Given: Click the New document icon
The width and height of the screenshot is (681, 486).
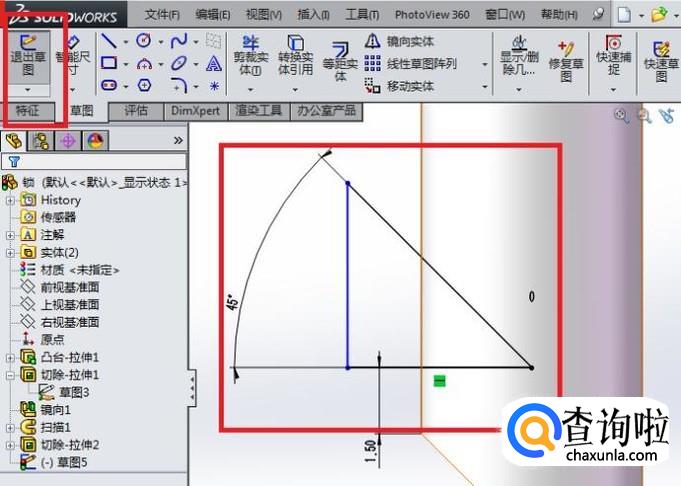Looking at the screenshot, I should pyautogui.click(x=624, y=15).
